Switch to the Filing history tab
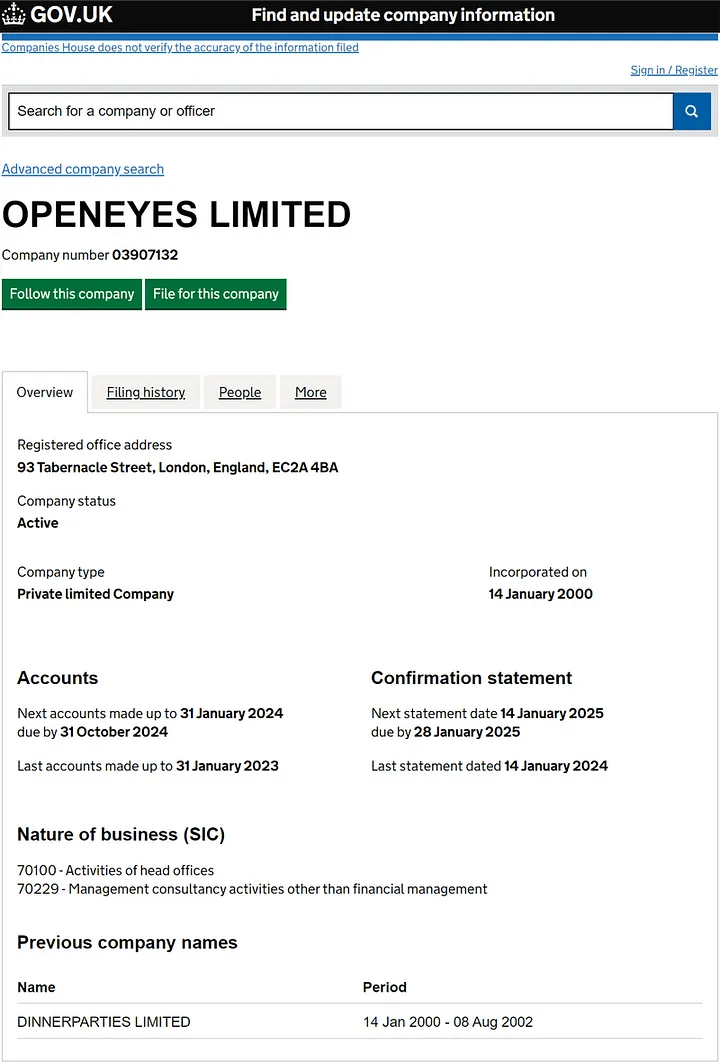Viewport: 720px width, 1062px height. (x=146, y=392)
